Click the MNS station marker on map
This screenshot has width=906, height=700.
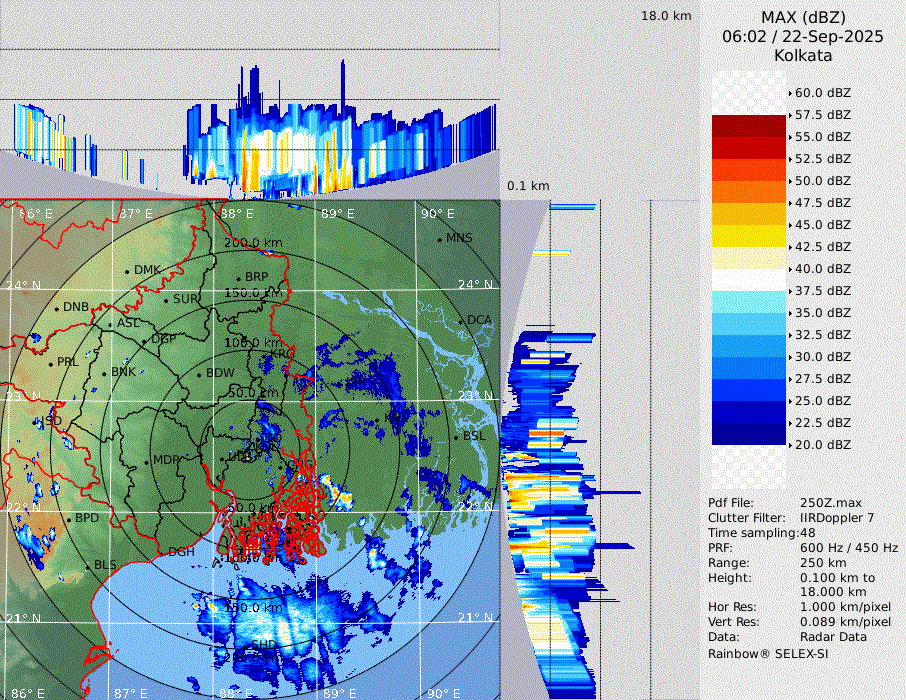[x=439, y=239]
